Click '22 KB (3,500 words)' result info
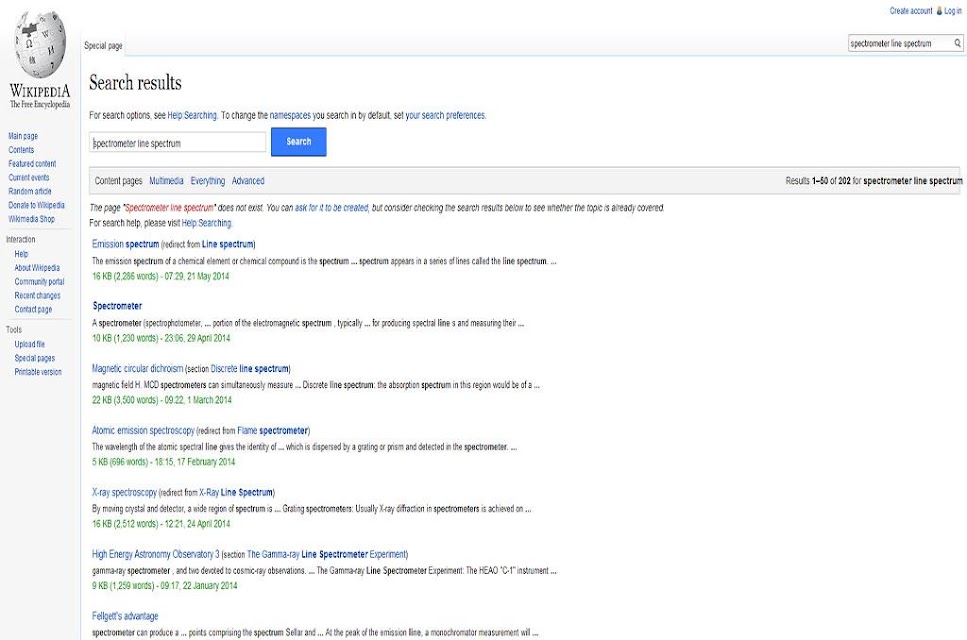Image resolution: width=967 pixels, height=640 pixels. [x=126, y=400]
